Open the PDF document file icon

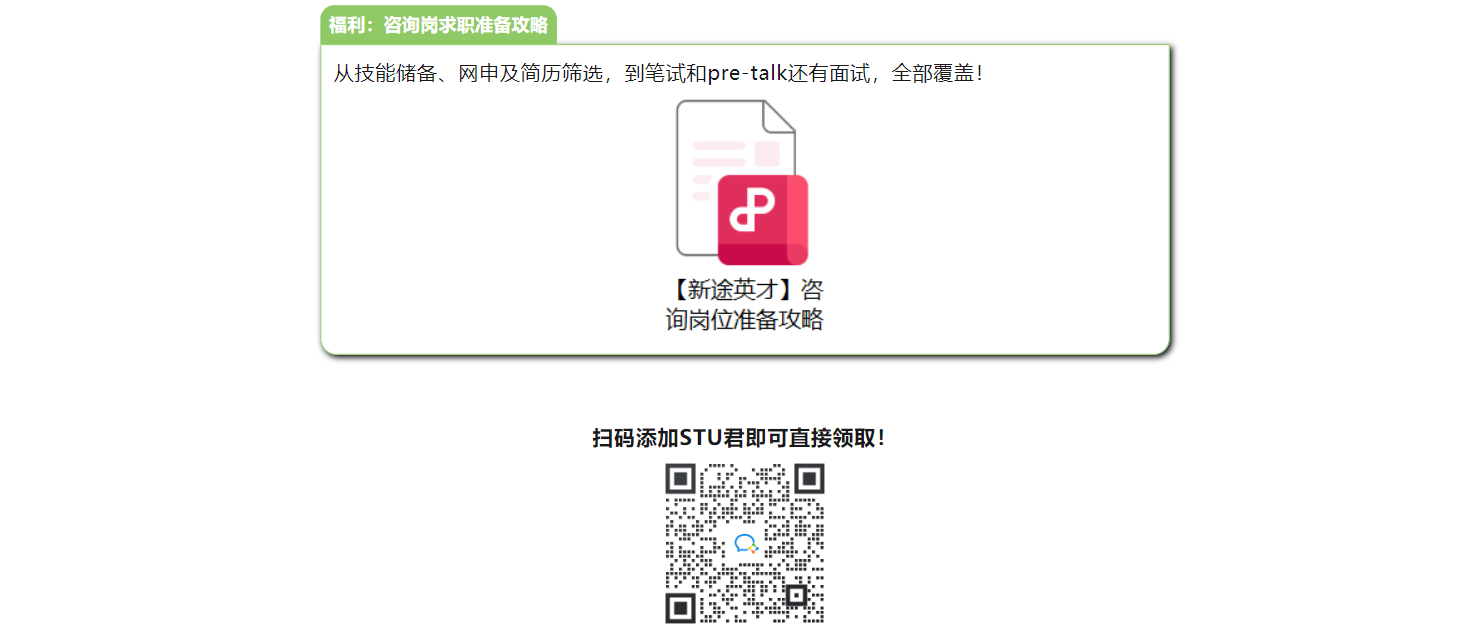pos(742,182)
